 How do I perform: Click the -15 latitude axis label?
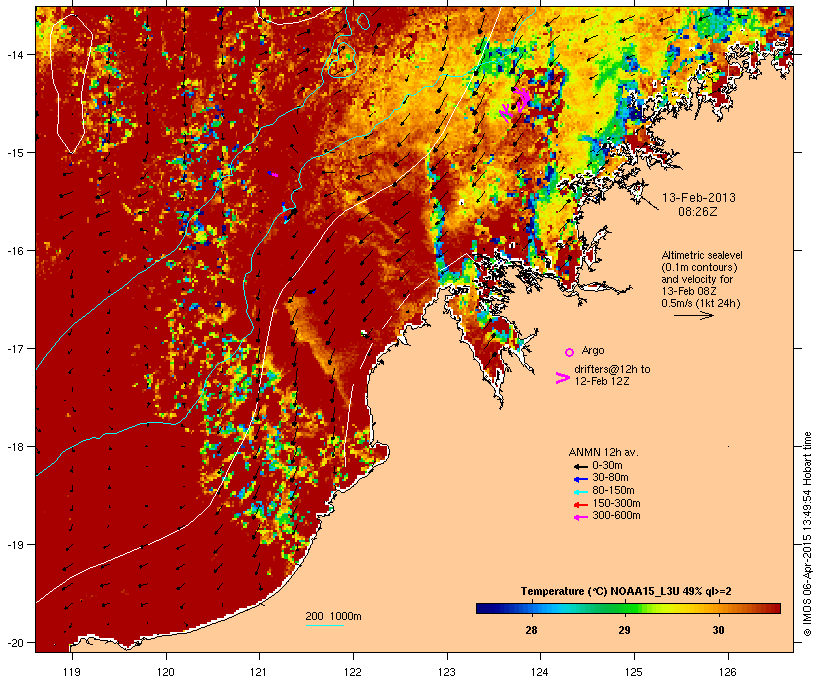(x=14, y=153)
